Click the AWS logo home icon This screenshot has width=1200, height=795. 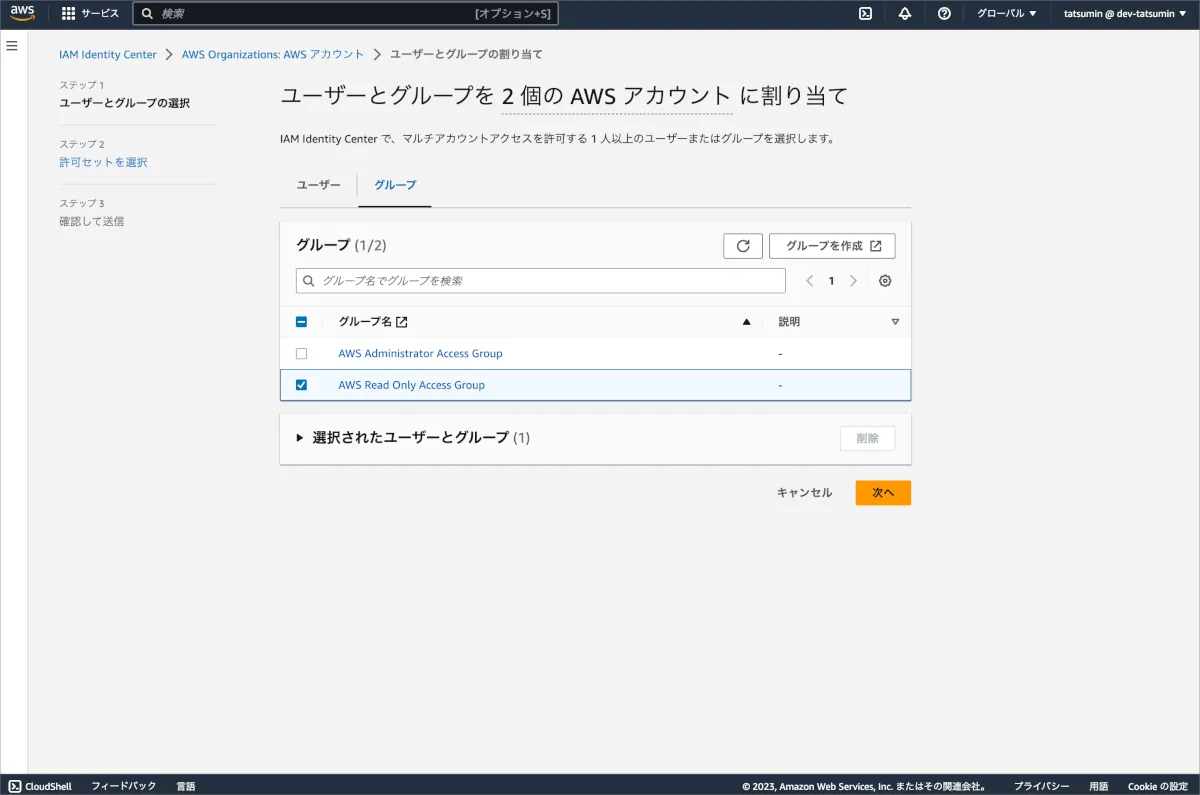(x=23, y=14)
